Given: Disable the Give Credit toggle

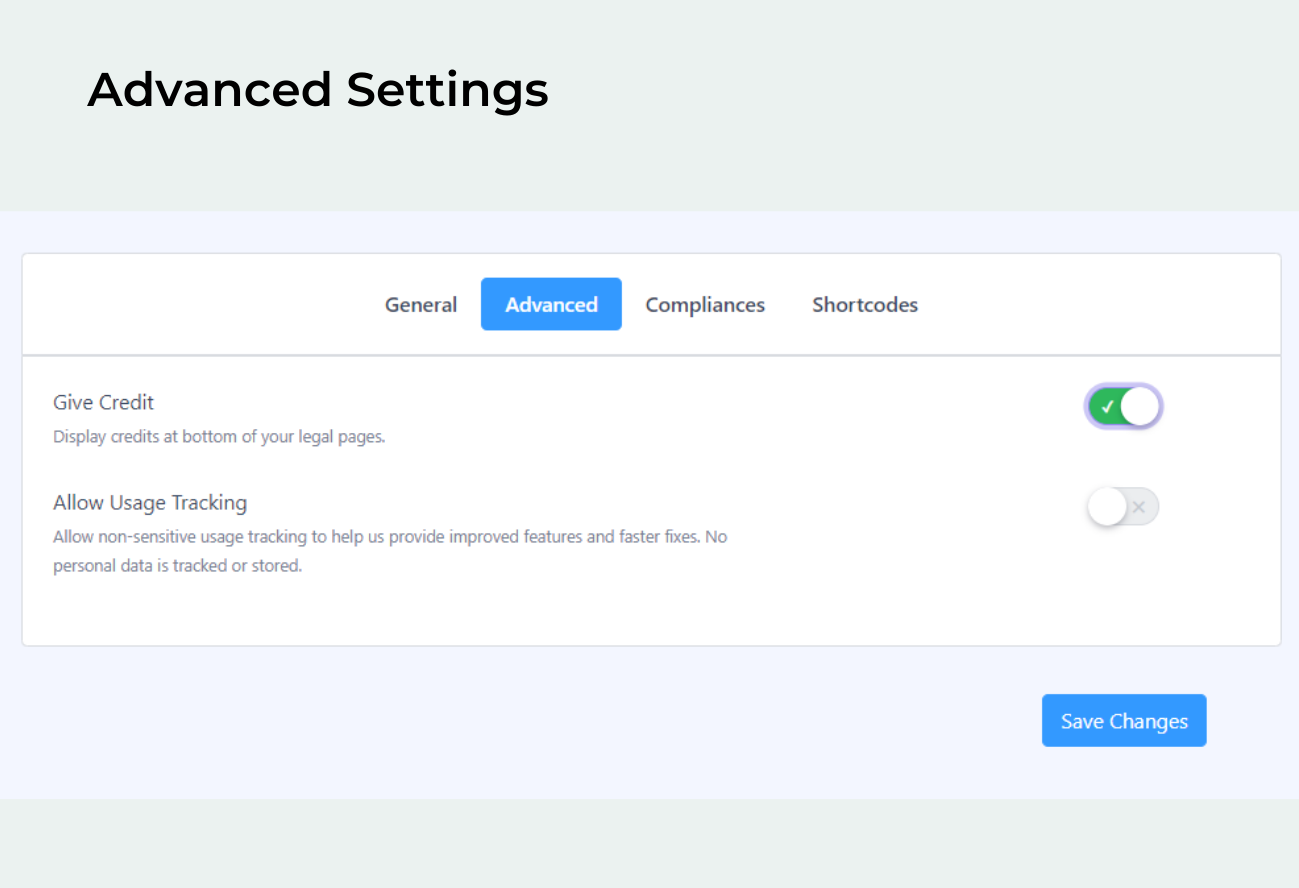Looking at the screenshot, I should pyautogui.click(x=1123, y=407).
